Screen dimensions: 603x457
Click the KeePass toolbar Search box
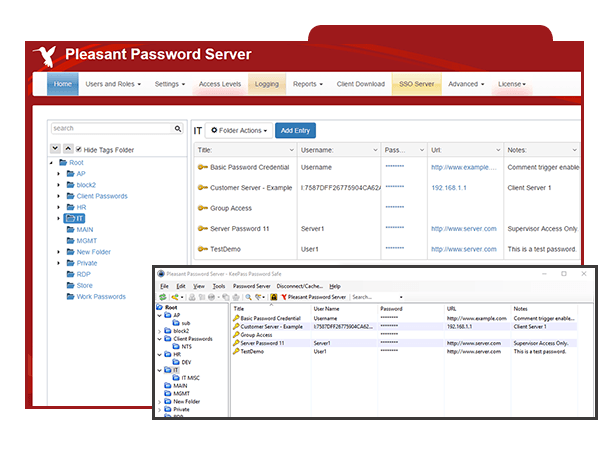375,297
